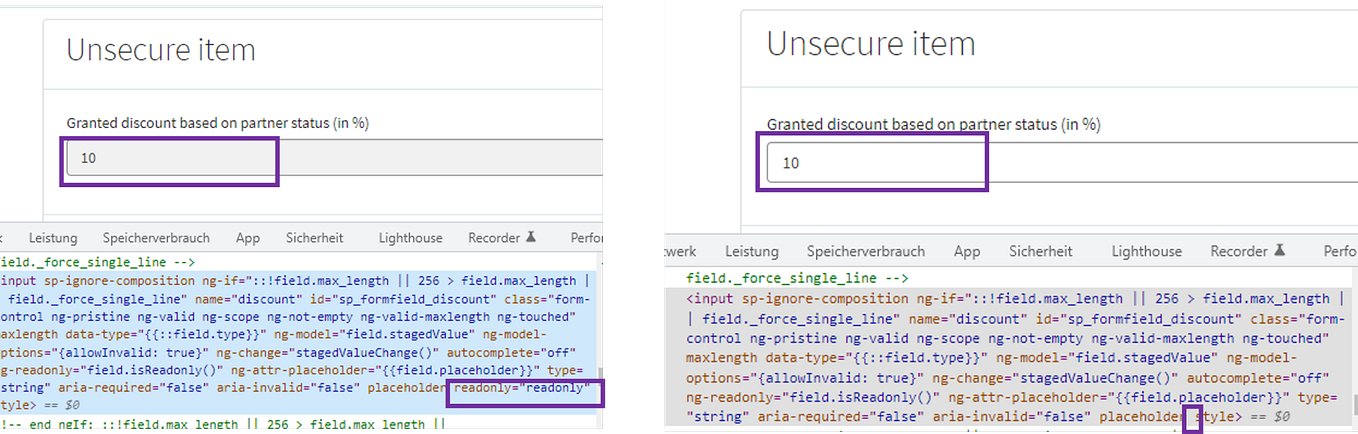Viewport: 1358px width, 434px height.
Task: Switch to App tab in left DevTools
Action: [x=248, y=237]
